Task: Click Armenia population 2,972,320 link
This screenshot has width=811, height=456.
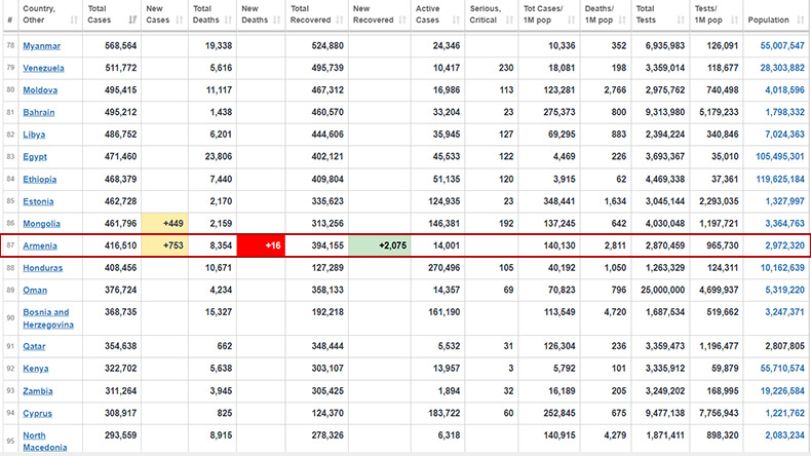Action: (x=785, y=246)
